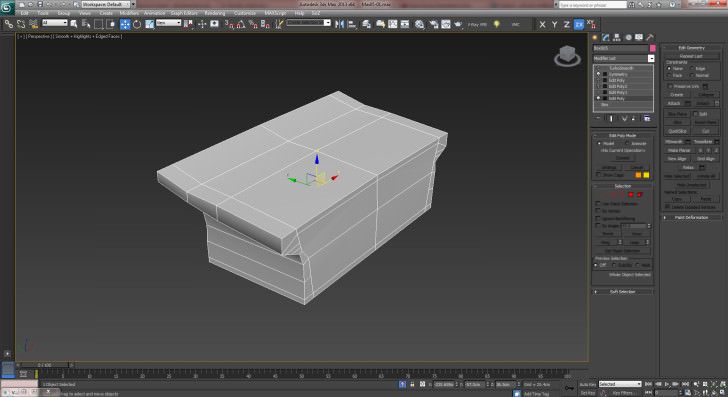Screen dimensions: 728x397
Task: Select the Select and Link tool
Action: tap(9, 24)
